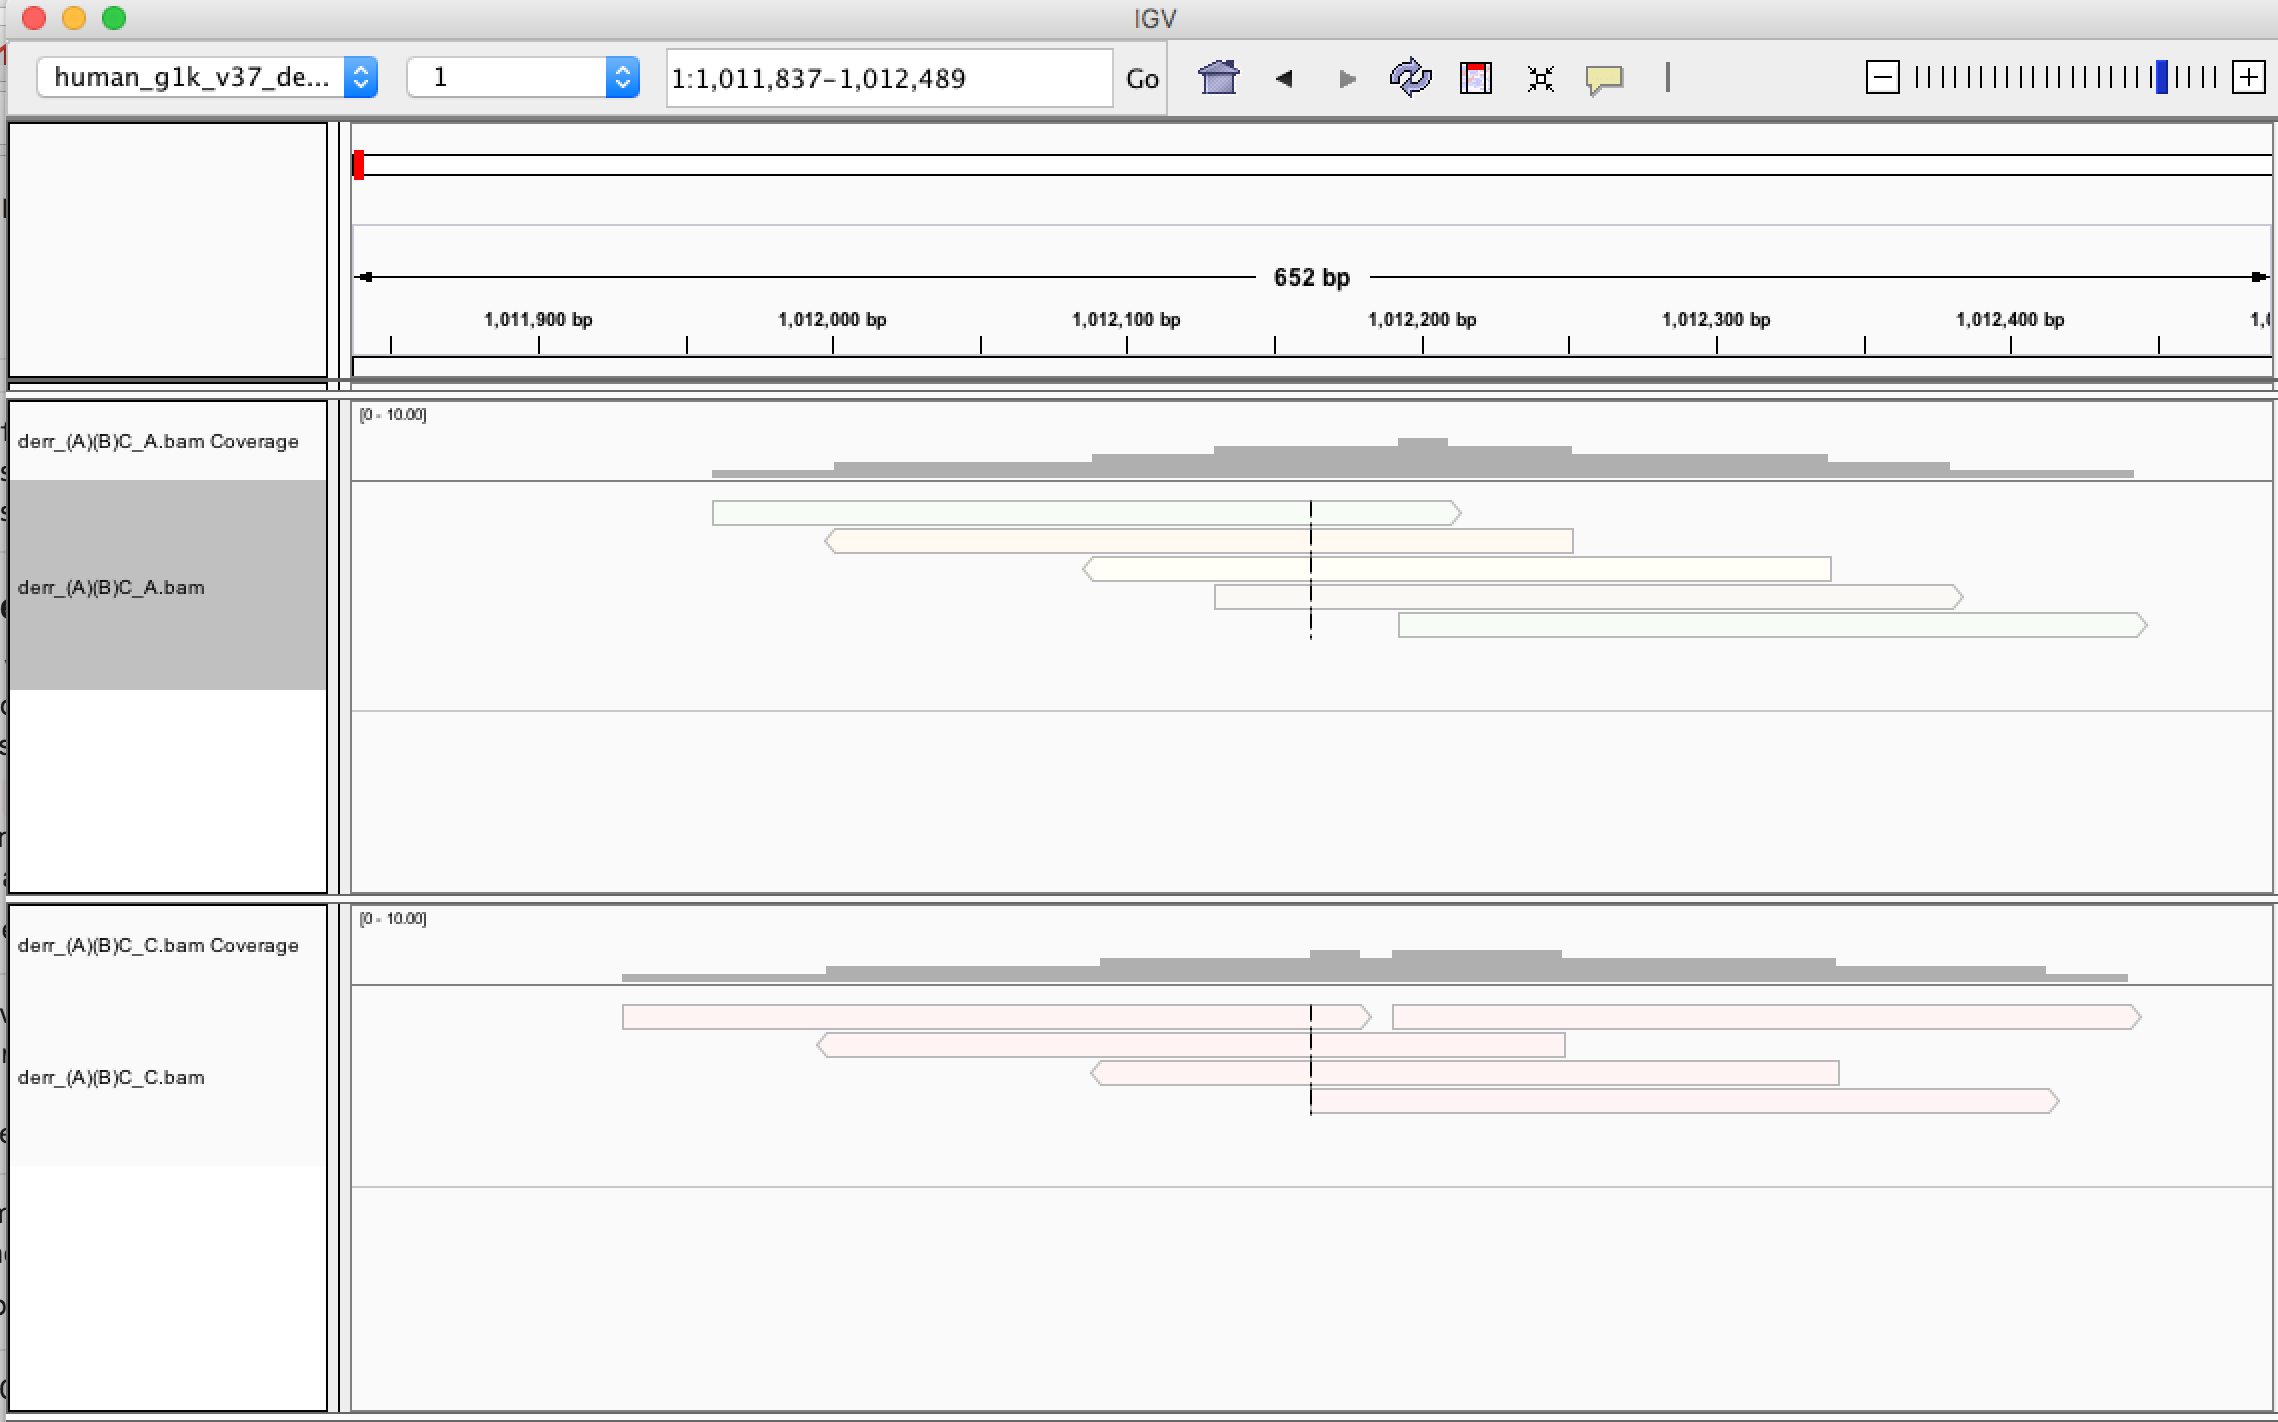Click the 1,012,400 bp ruler label
2278x1422 pixels.
[2010, 320]
